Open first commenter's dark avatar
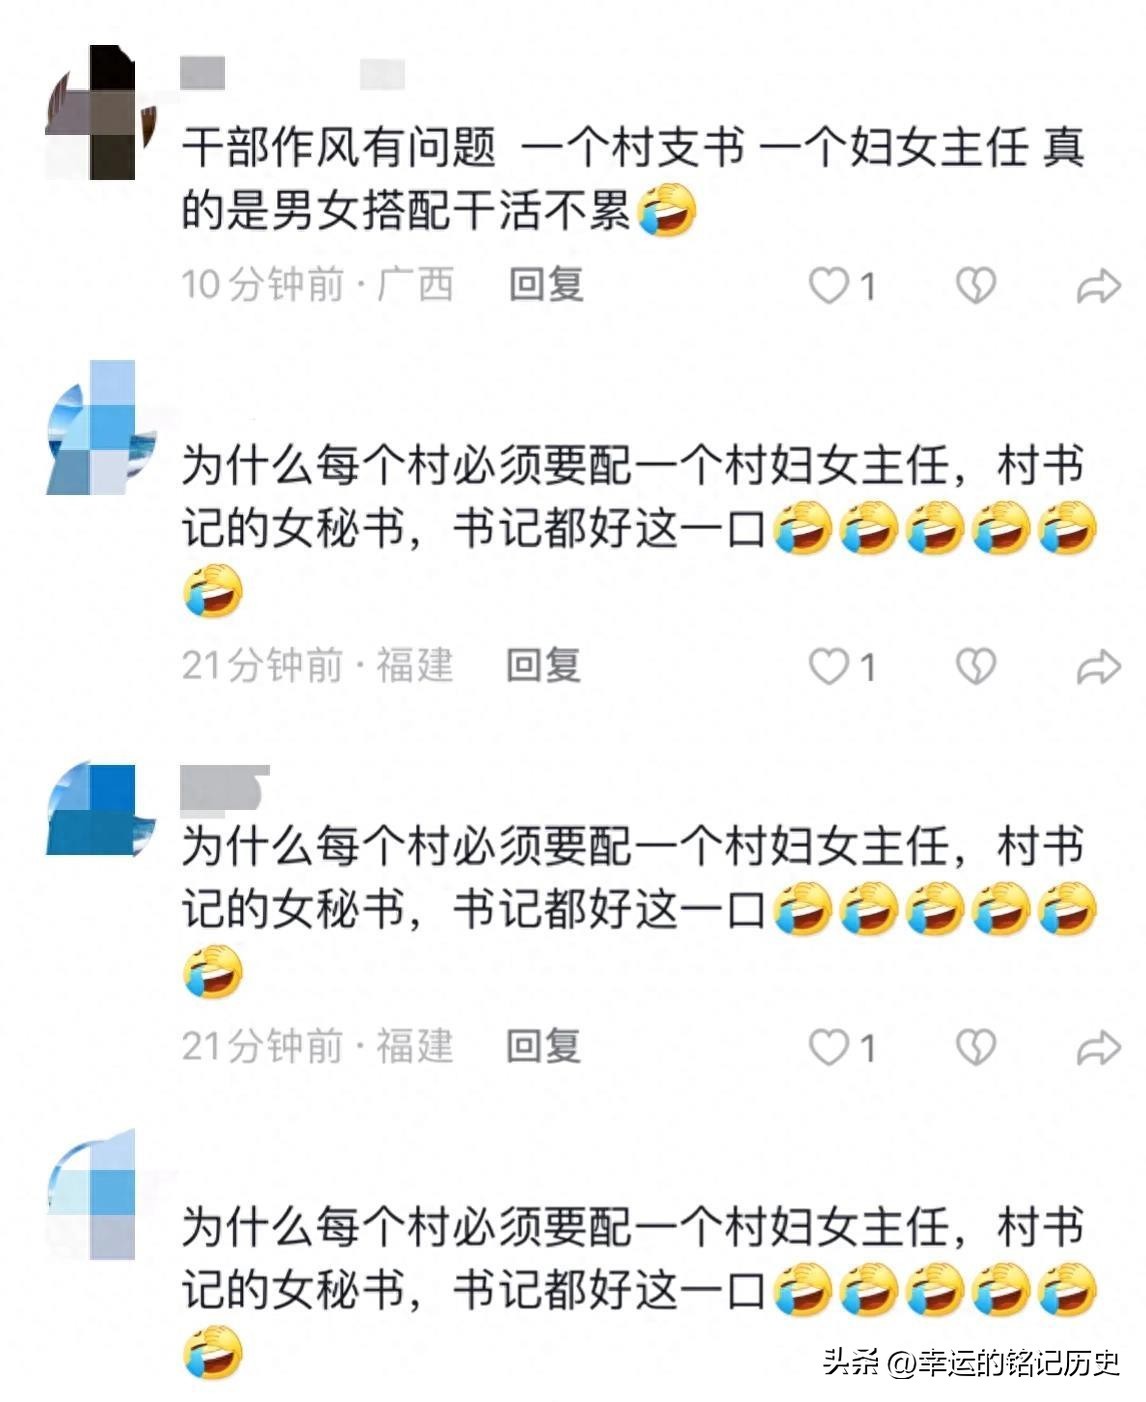Image resolution: width=1146 pixels, height=1402 pixels. (102, 112)
